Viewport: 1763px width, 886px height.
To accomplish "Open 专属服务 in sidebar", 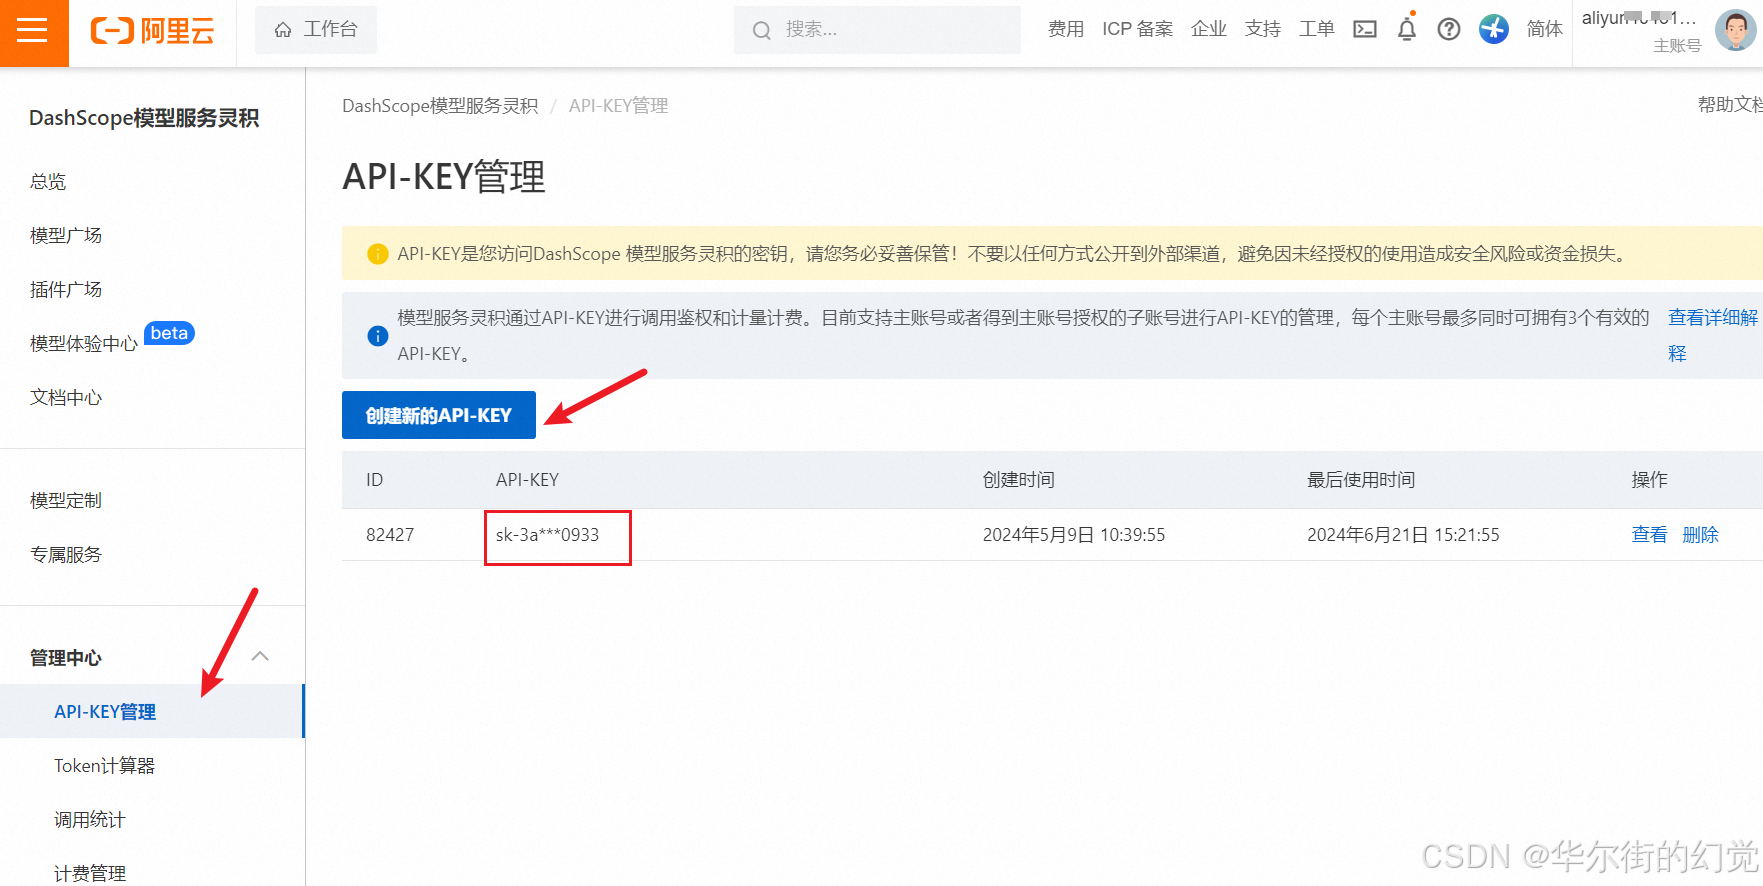I will pyautogui.click(x=66, y=555).
